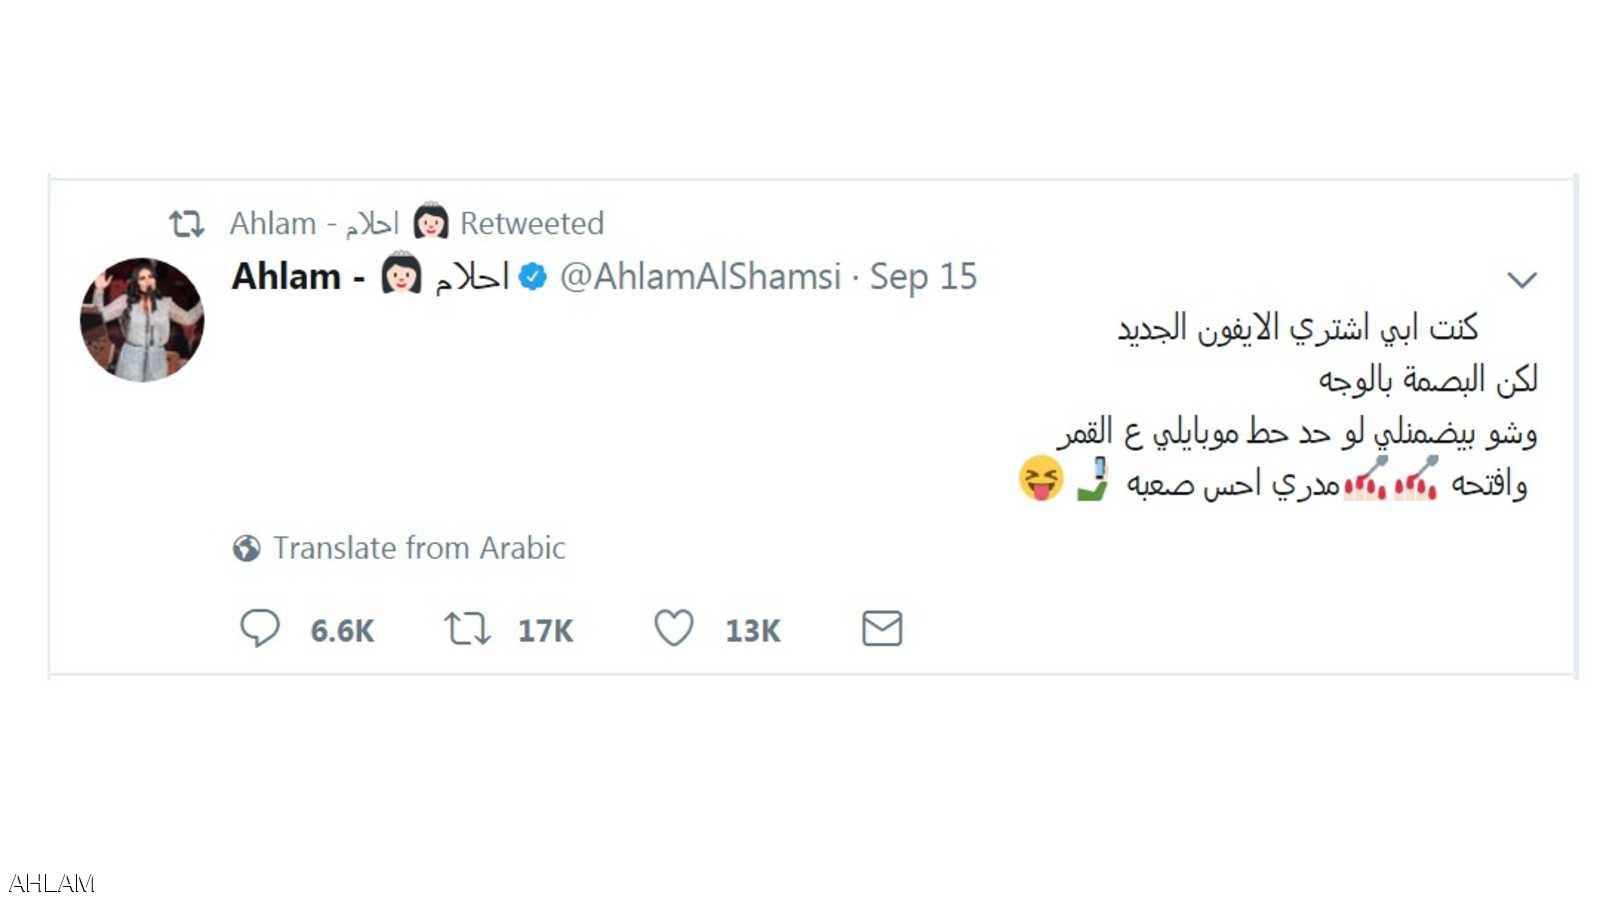The width and height of the screenshot is (1600, 901).
Task: Click the princess emoji in bold display name
Action: pos(400,274)
